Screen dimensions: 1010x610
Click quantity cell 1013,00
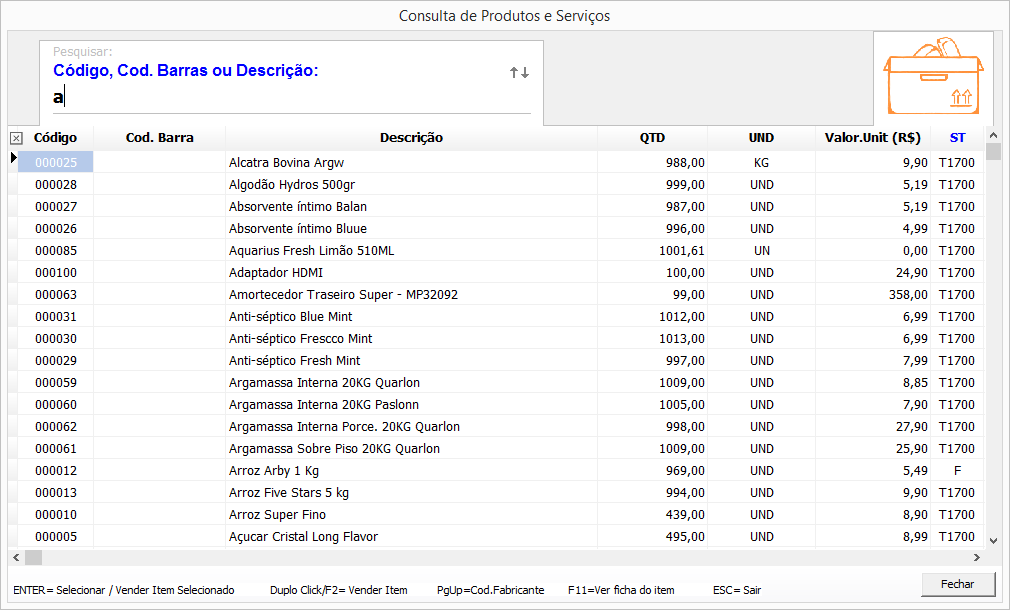point(652,338)
